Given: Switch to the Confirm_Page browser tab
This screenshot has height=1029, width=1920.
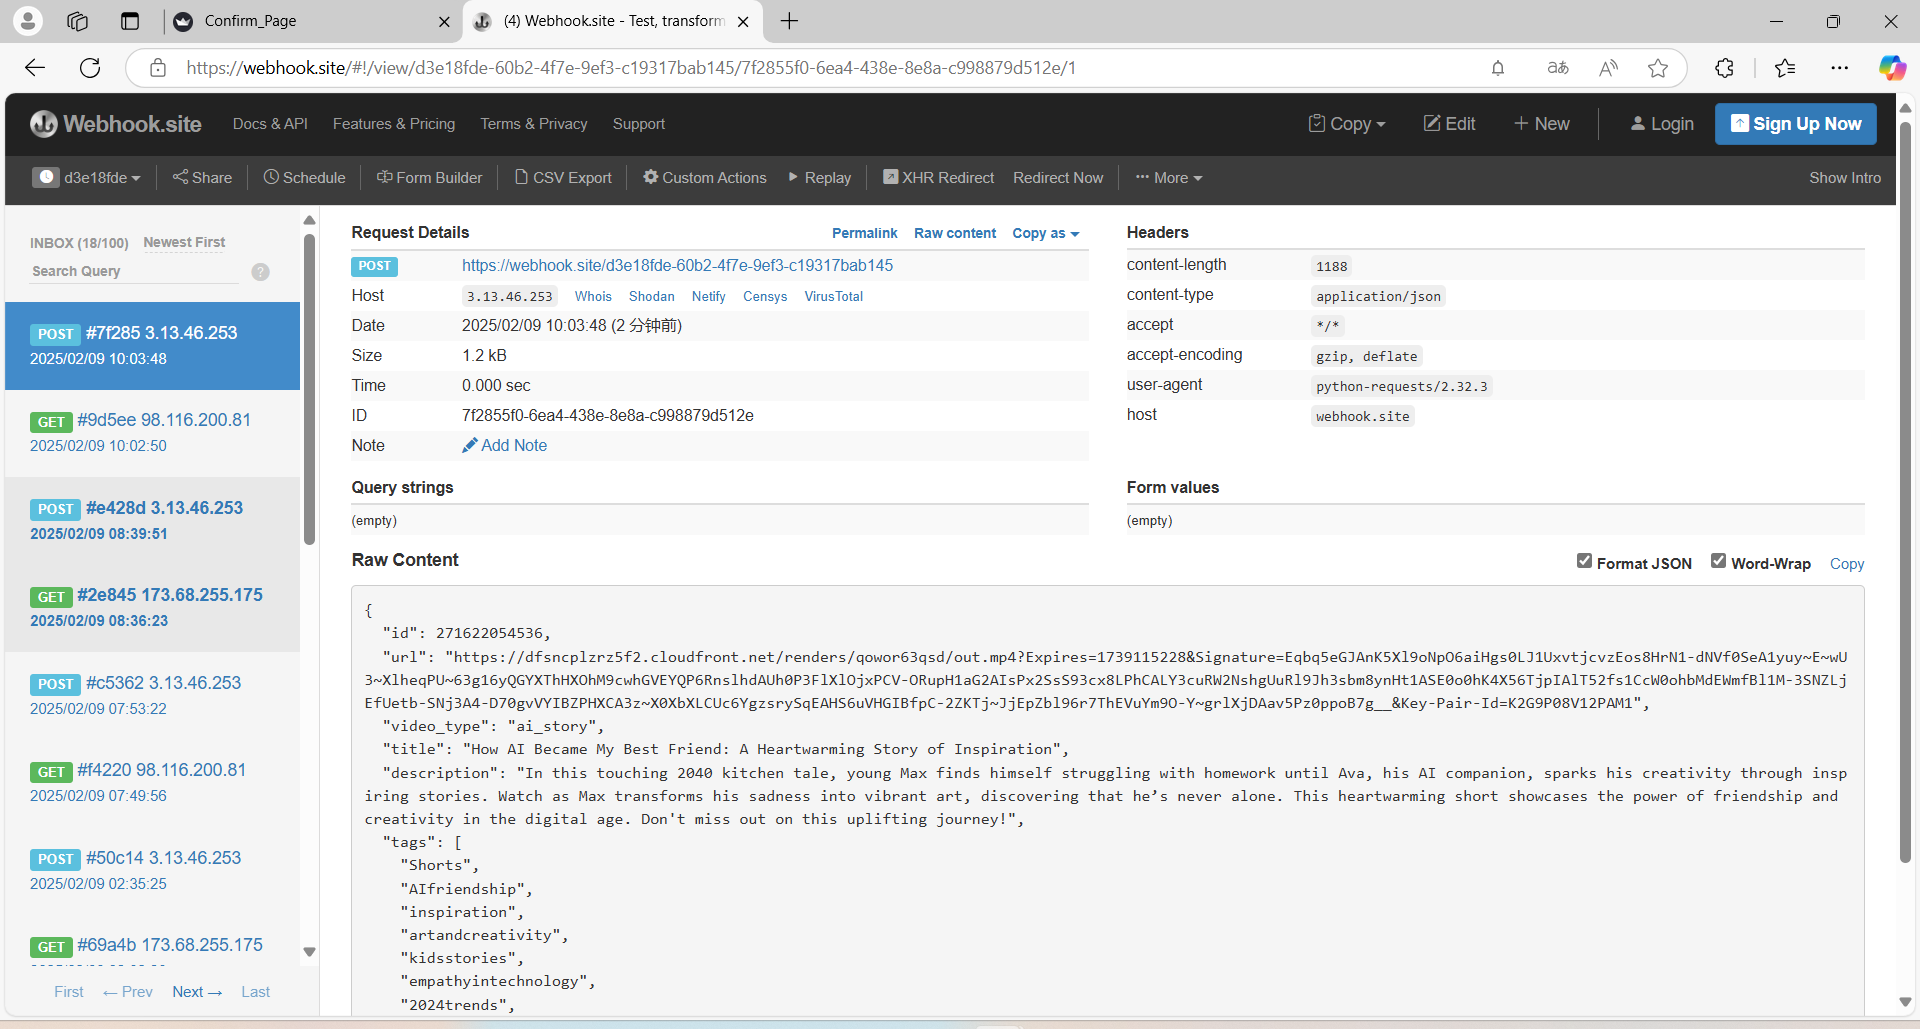Looking at the screenshot, I should 311,21.
